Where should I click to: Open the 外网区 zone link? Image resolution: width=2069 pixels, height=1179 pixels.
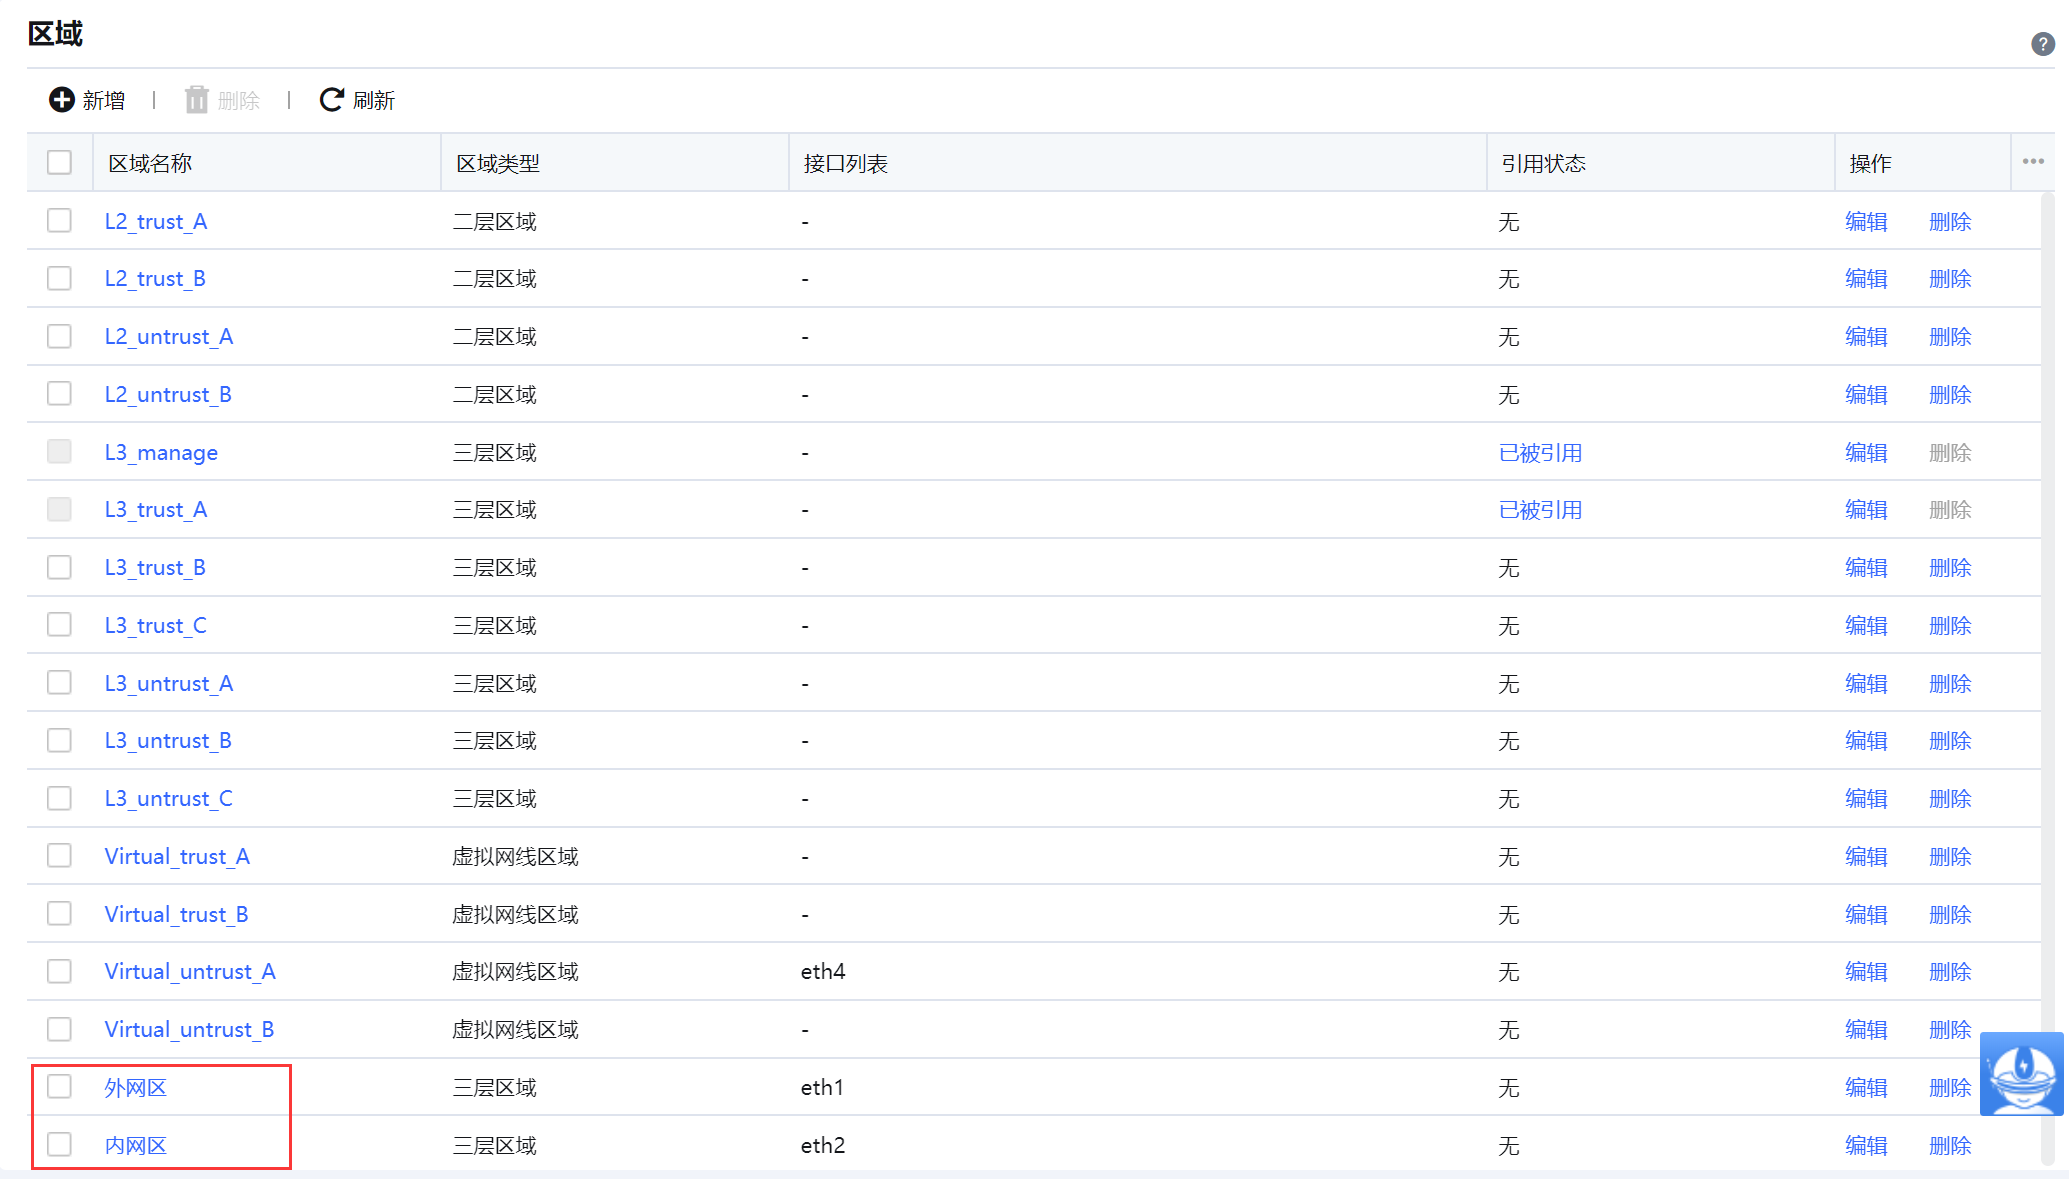click(136, 1087)
